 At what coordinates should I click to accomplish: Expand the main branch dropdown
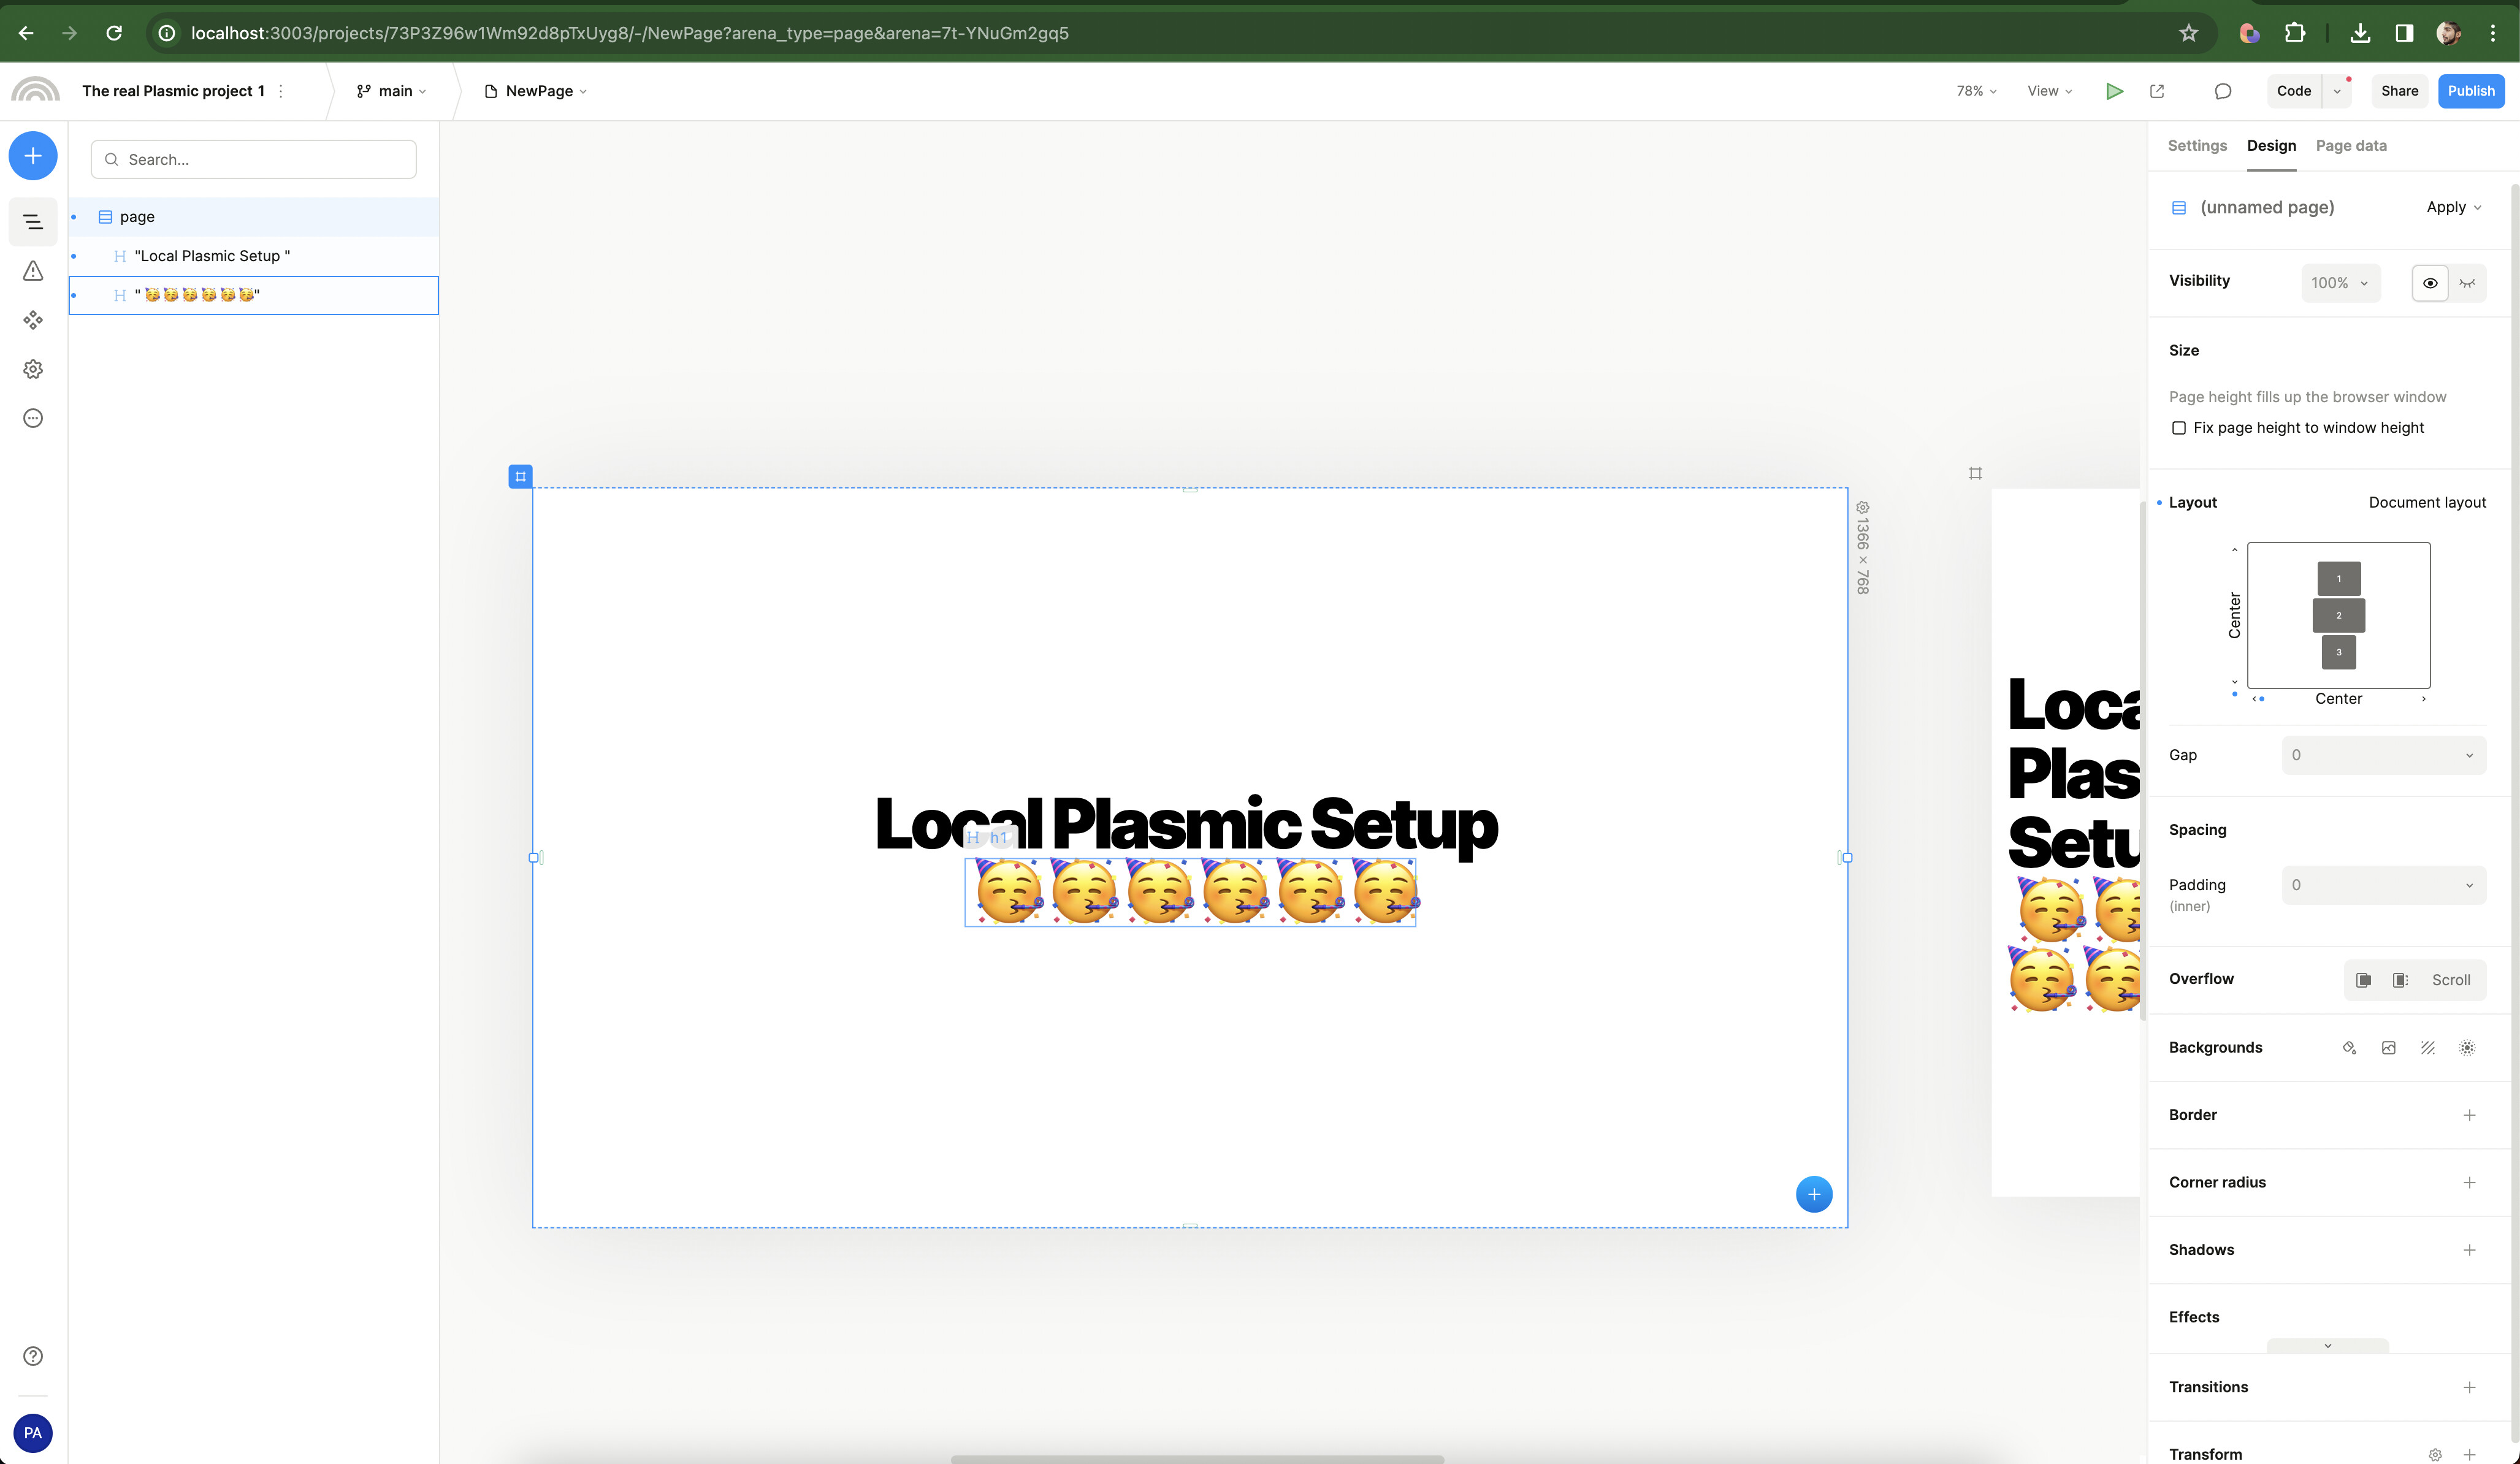(392, 91)
